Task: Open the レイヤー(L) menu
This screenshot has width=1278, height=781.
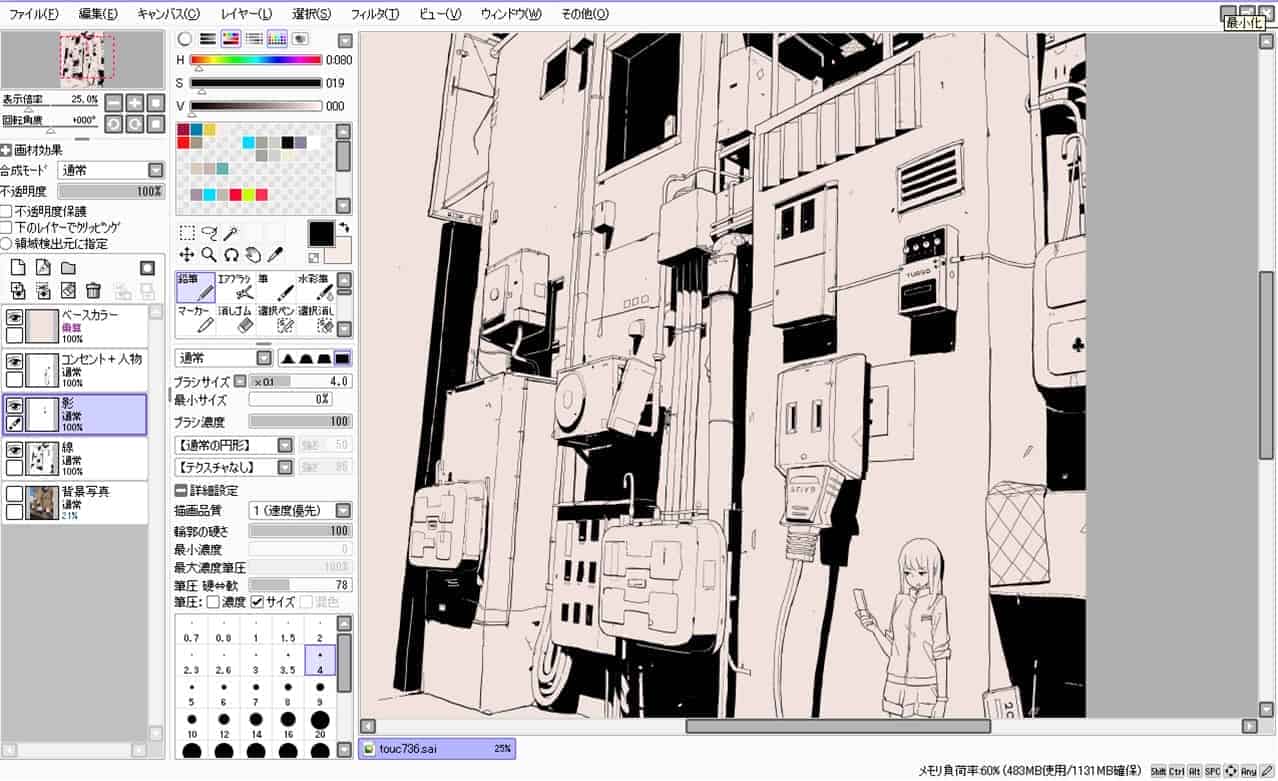Action: click(246, 14)
